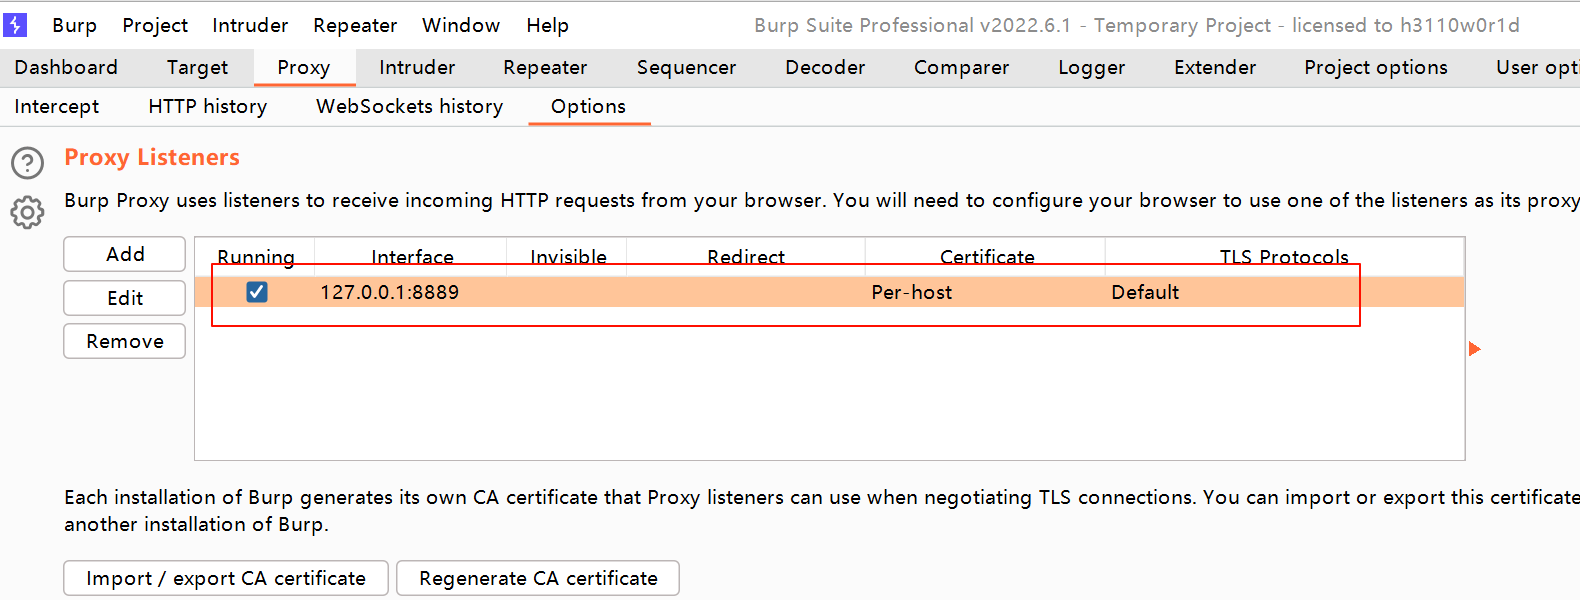Open Proxy Listeners help question mark icon
The image size is (1580, 600).
click(x=27, y=162)
